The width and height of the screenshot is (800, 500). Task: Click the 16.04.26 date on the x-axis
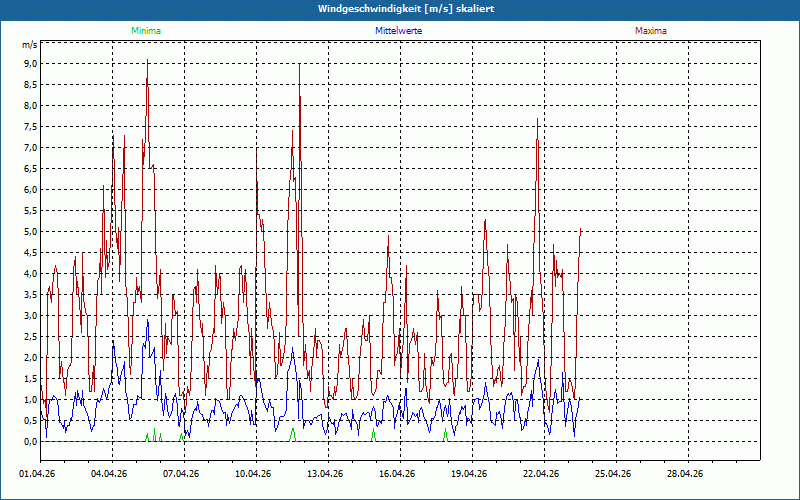(x=399, y=474)
